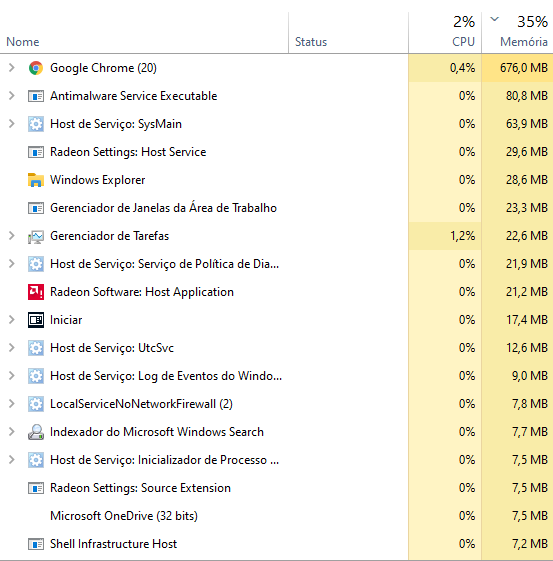Image resolution: width=553 pixels, height=561 pixels.
Task: Click the Radeon Software red icon
Action: [36, 292]
